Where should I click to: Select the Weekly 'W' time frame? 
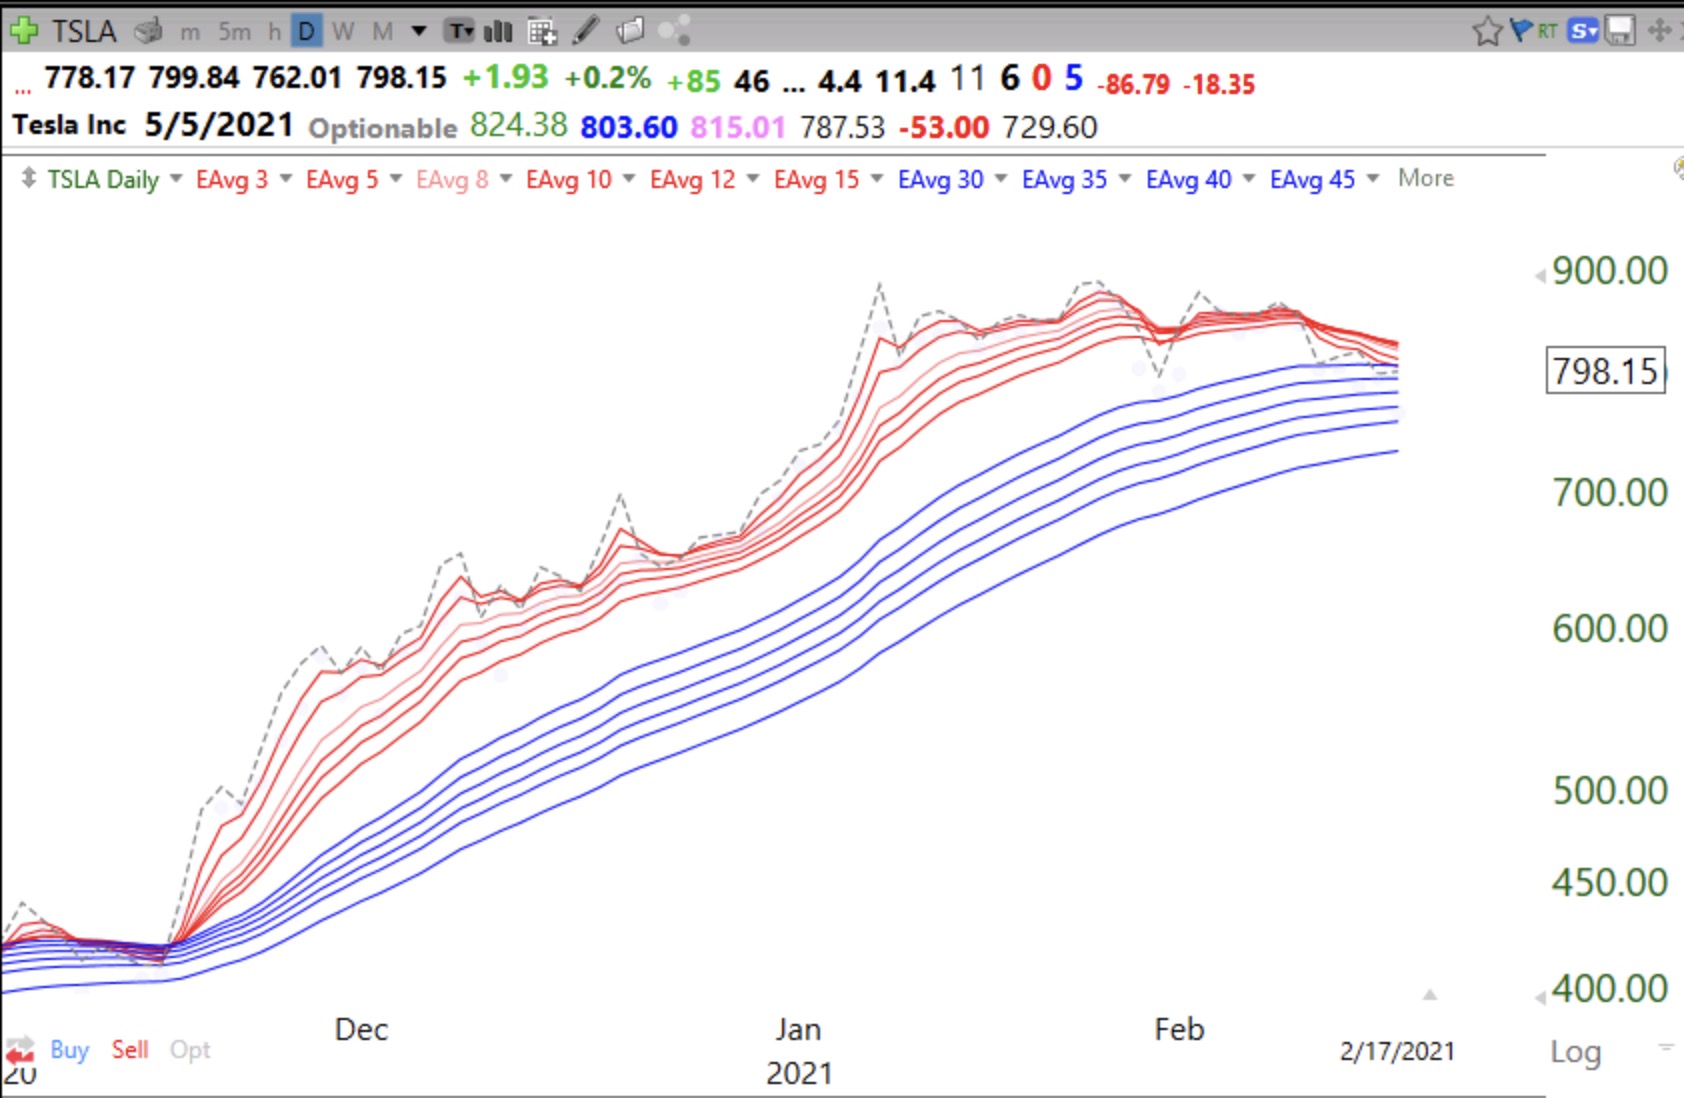343,32
